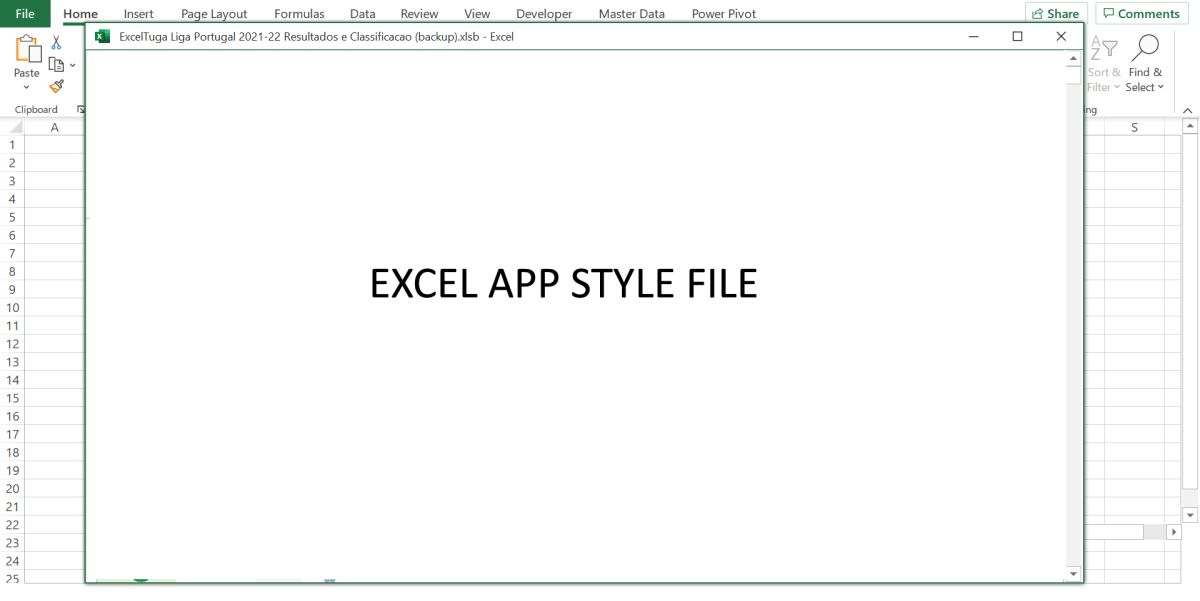
Task: Click the background worksheet's scroll-down arrow
Action: click(1190, 515)
